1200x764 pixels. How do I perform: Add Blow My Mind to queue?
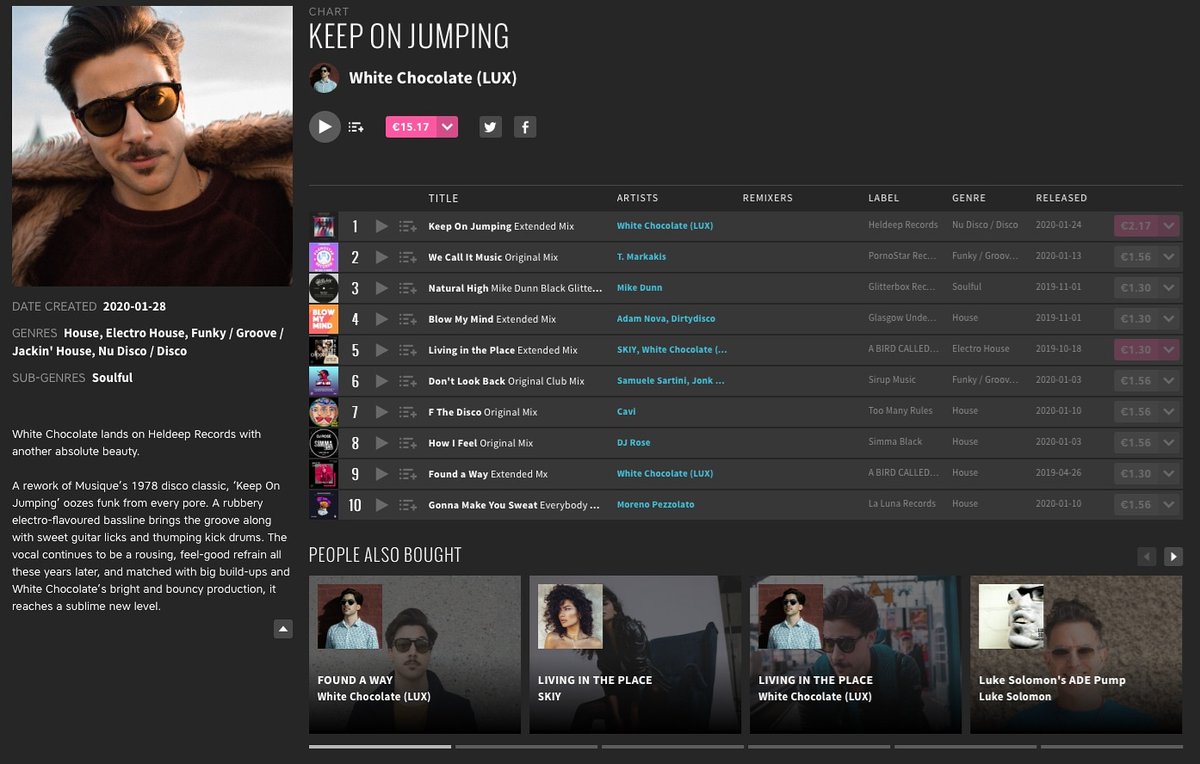tap(407, 319)
